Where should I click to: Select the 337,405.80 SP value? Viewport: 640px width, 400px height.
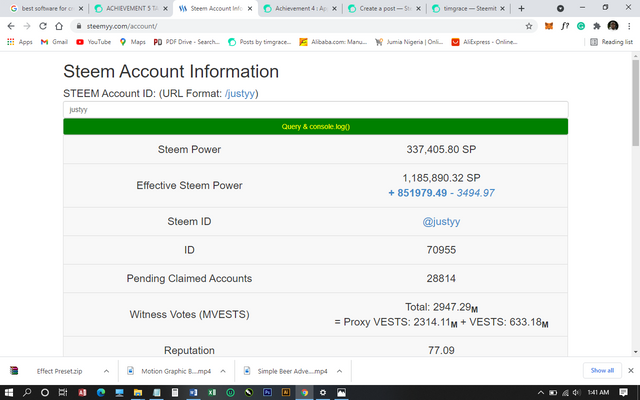coord(441,149)
